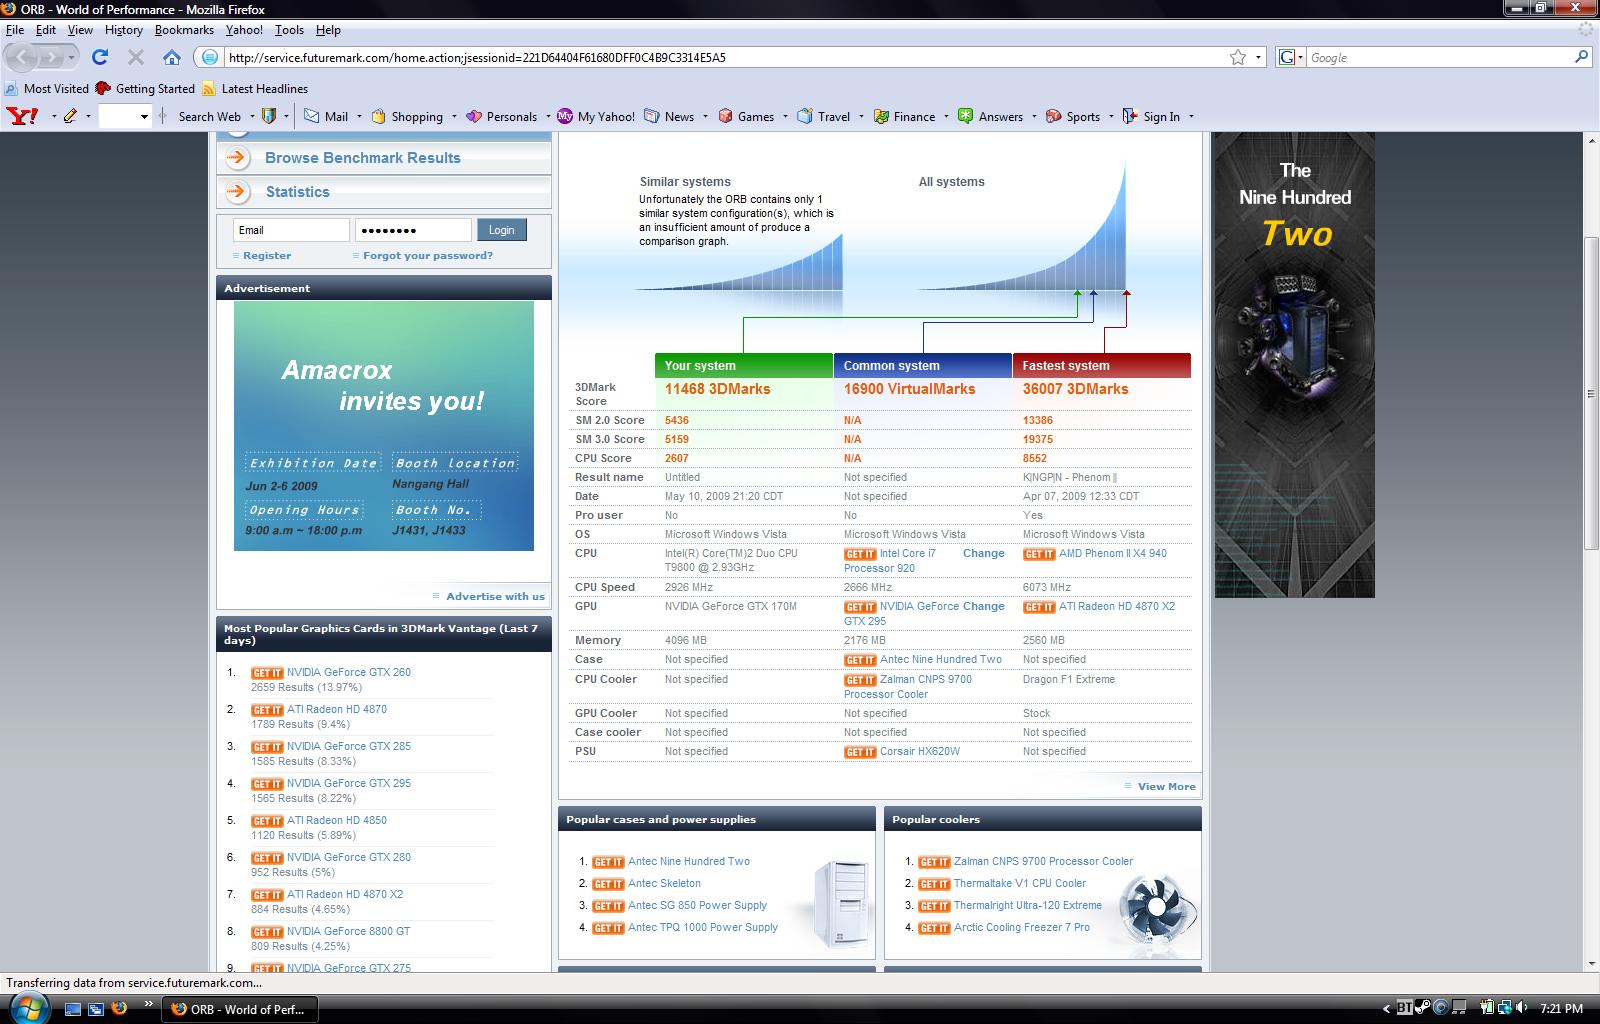Open Yahoo Mail from toolbar
Image resolution: width=1600 pixels, height=1024 pixels.
point(326,116)
